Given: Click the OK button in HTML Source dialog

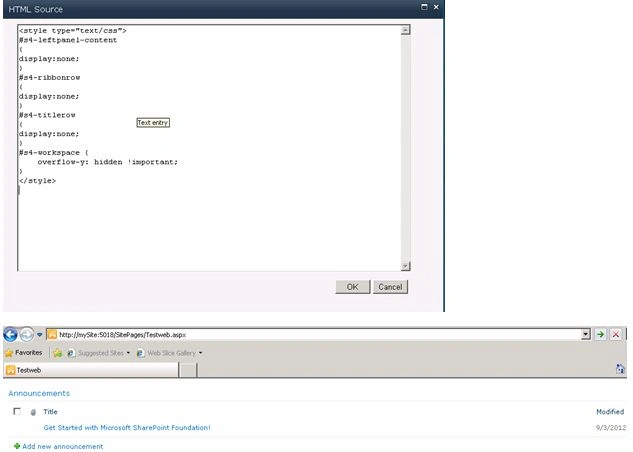Looking at the screenshot, I should [352, 287].
